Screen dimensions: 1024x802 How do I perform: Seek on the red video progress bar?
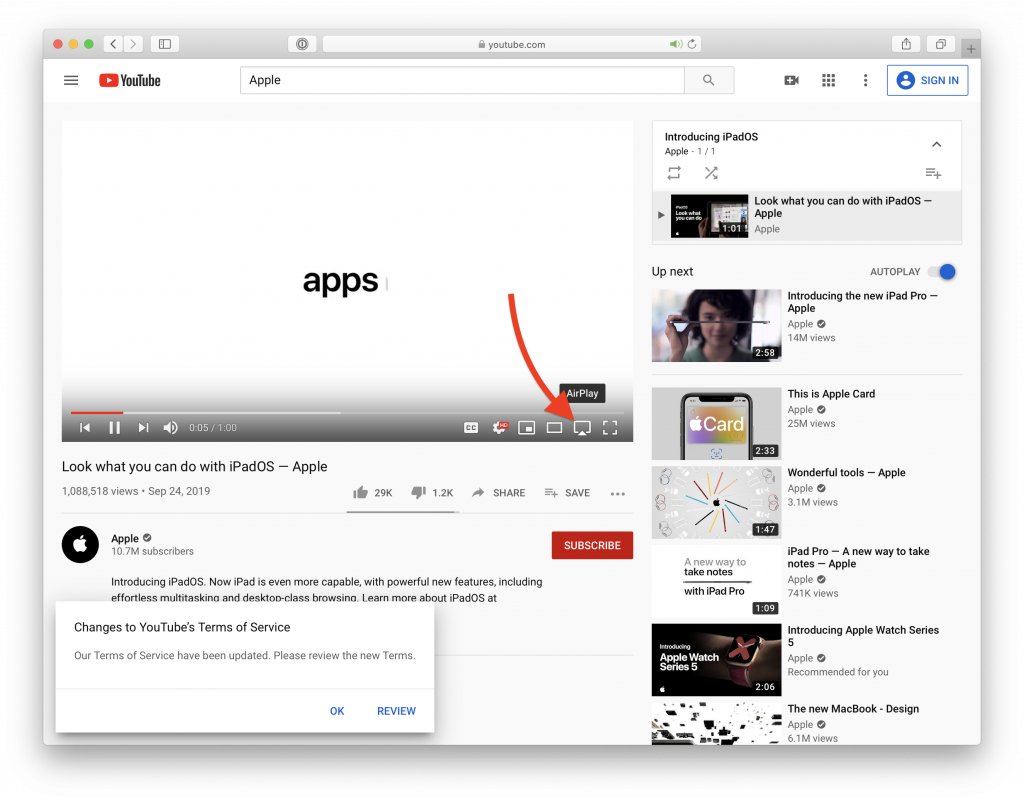tap(97, 412)
